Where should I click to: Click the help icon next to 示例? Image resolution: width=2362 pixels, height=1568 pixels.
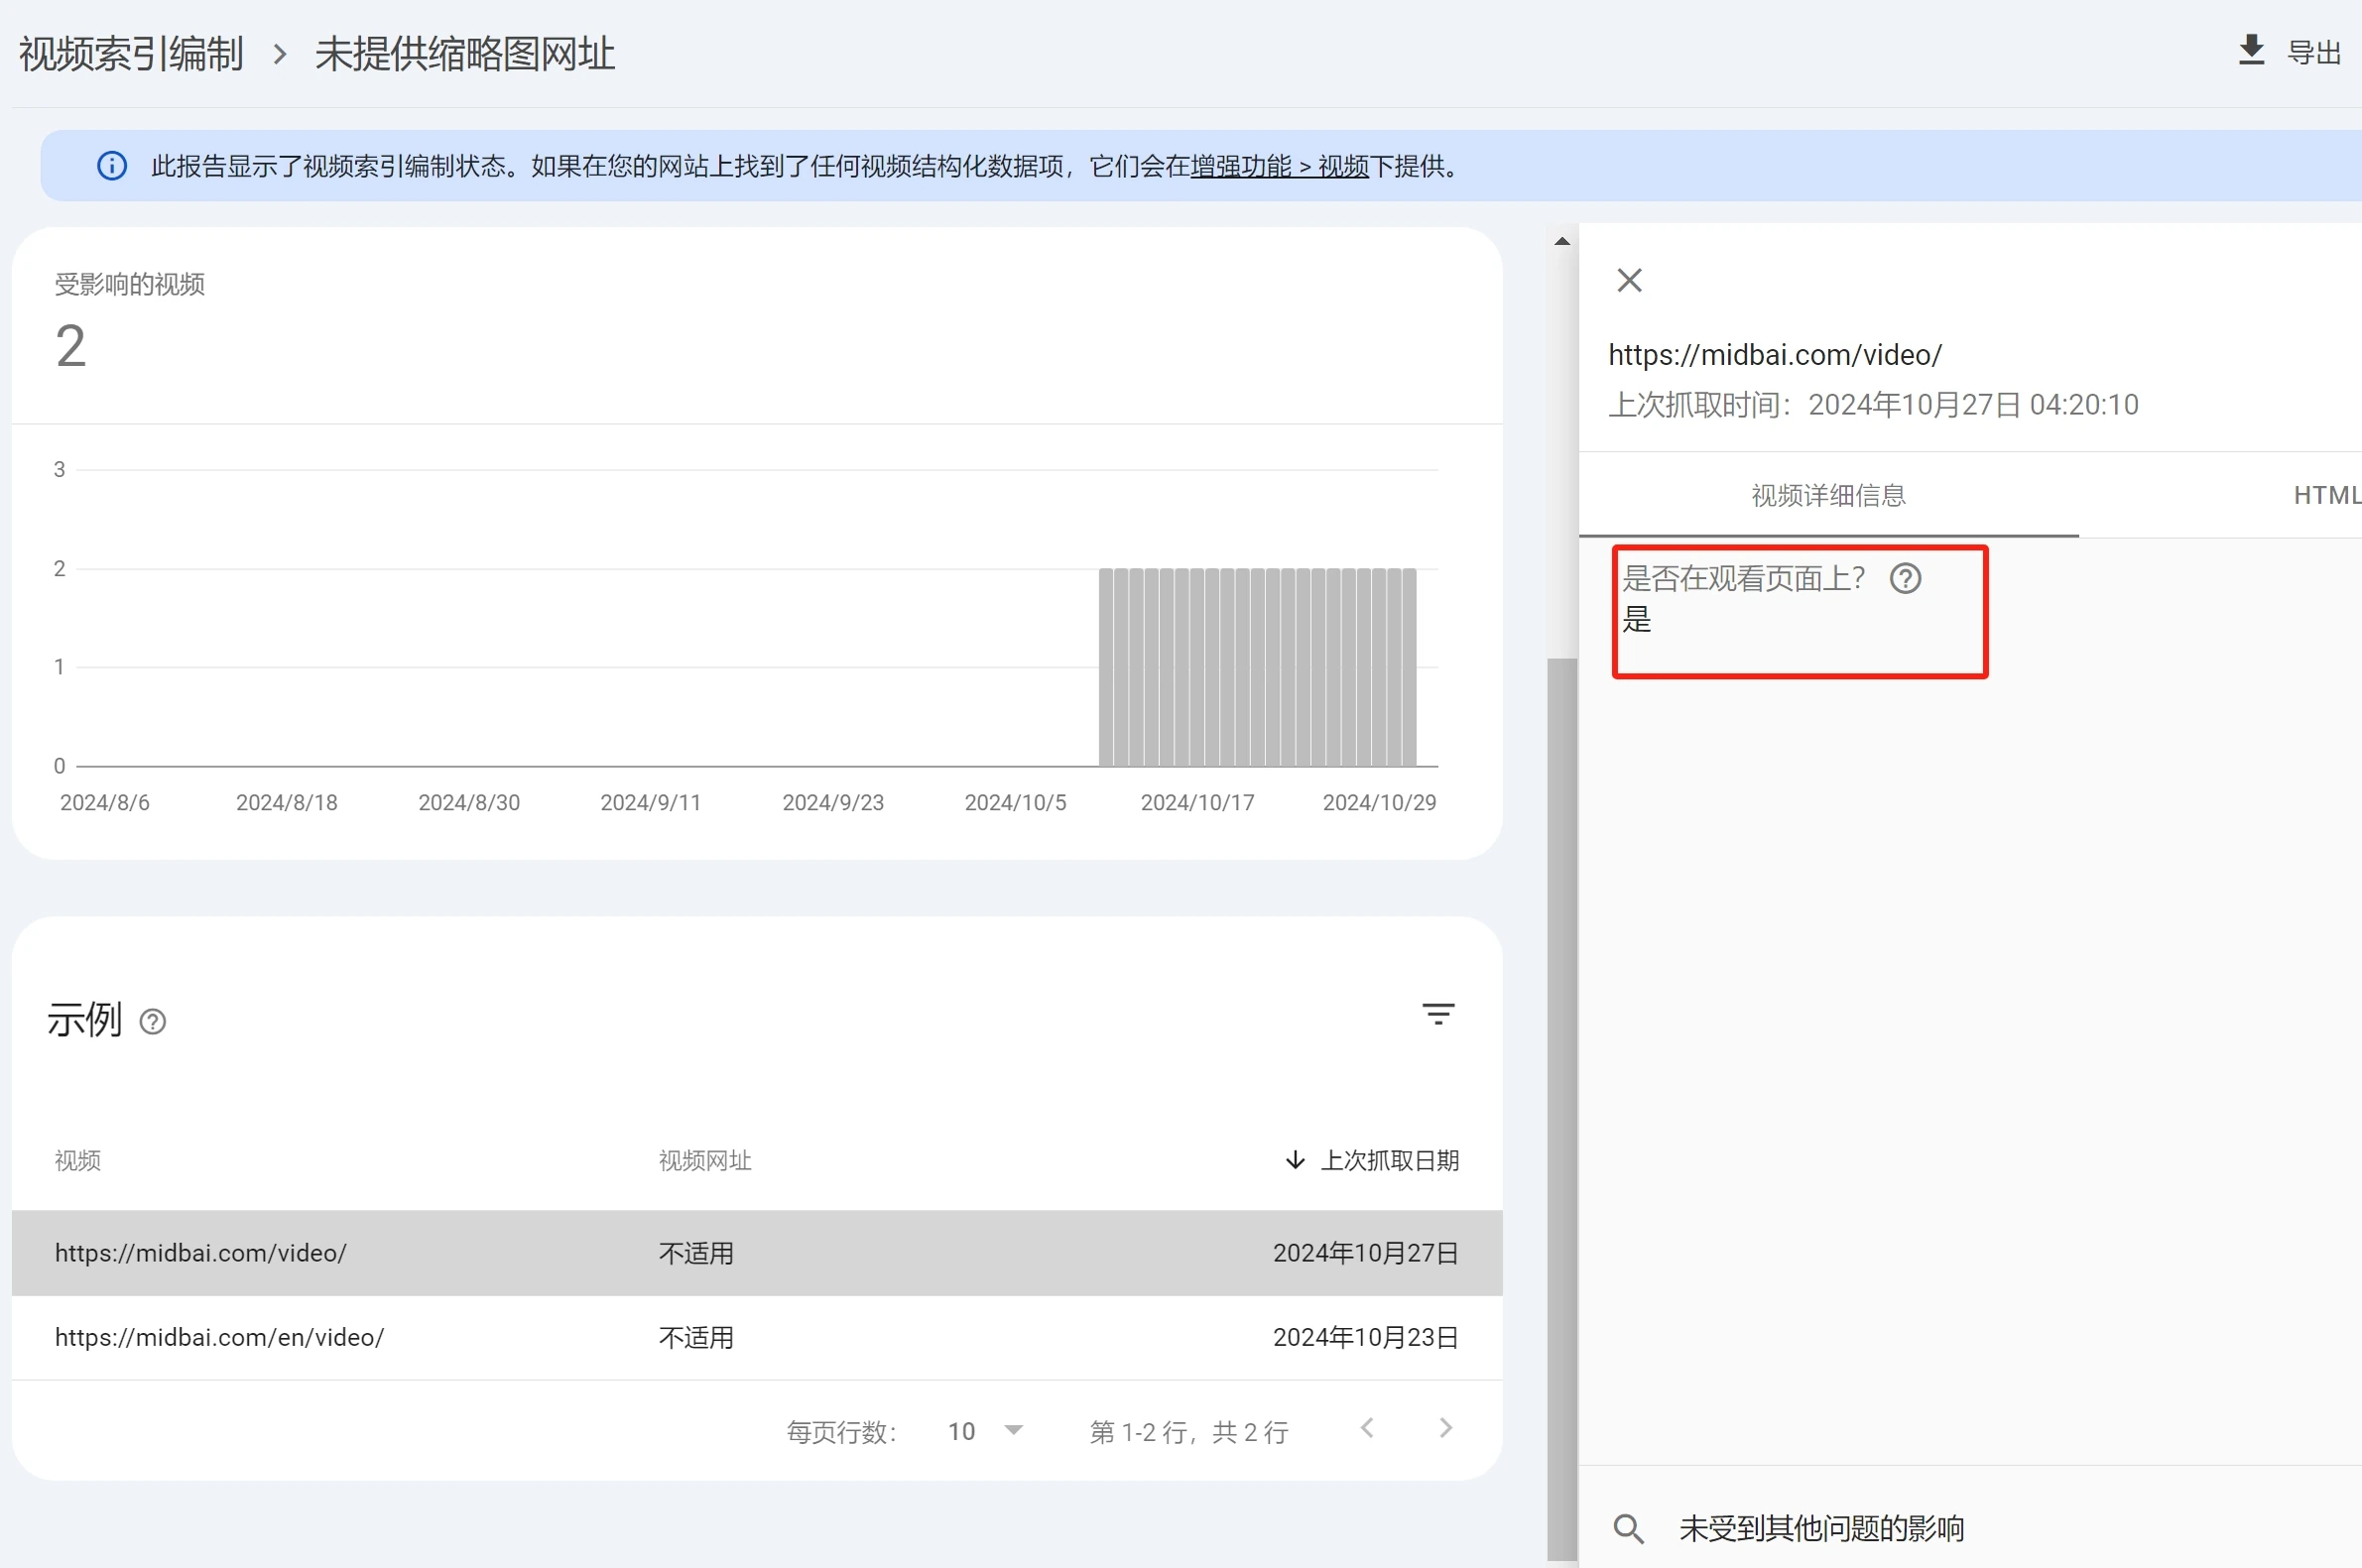click(153, 1022)
